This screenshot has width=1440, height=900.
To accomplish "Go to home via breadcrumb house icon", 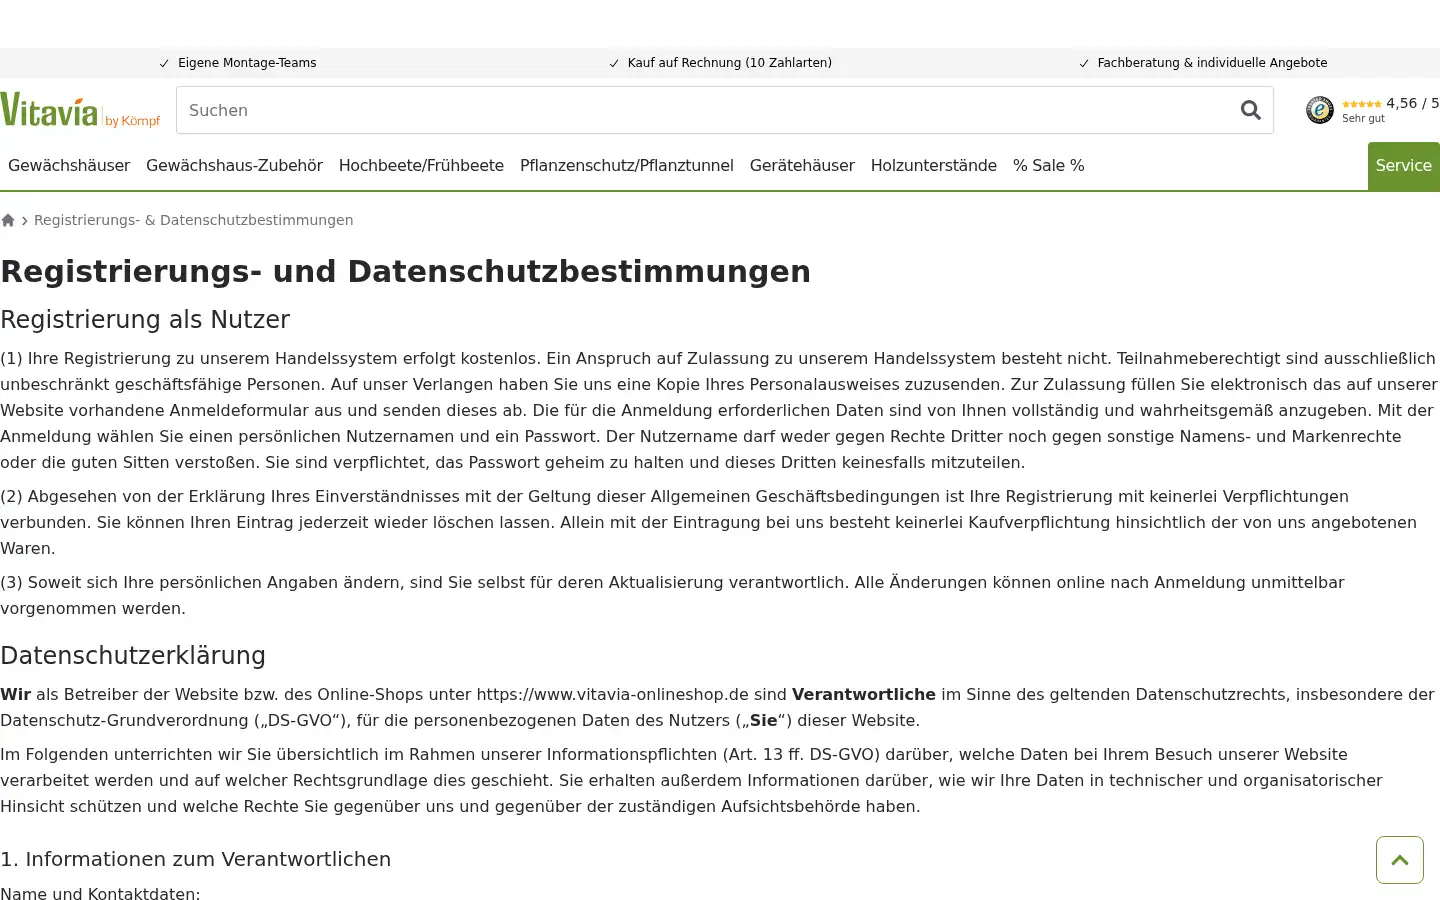I will (8, 220).
